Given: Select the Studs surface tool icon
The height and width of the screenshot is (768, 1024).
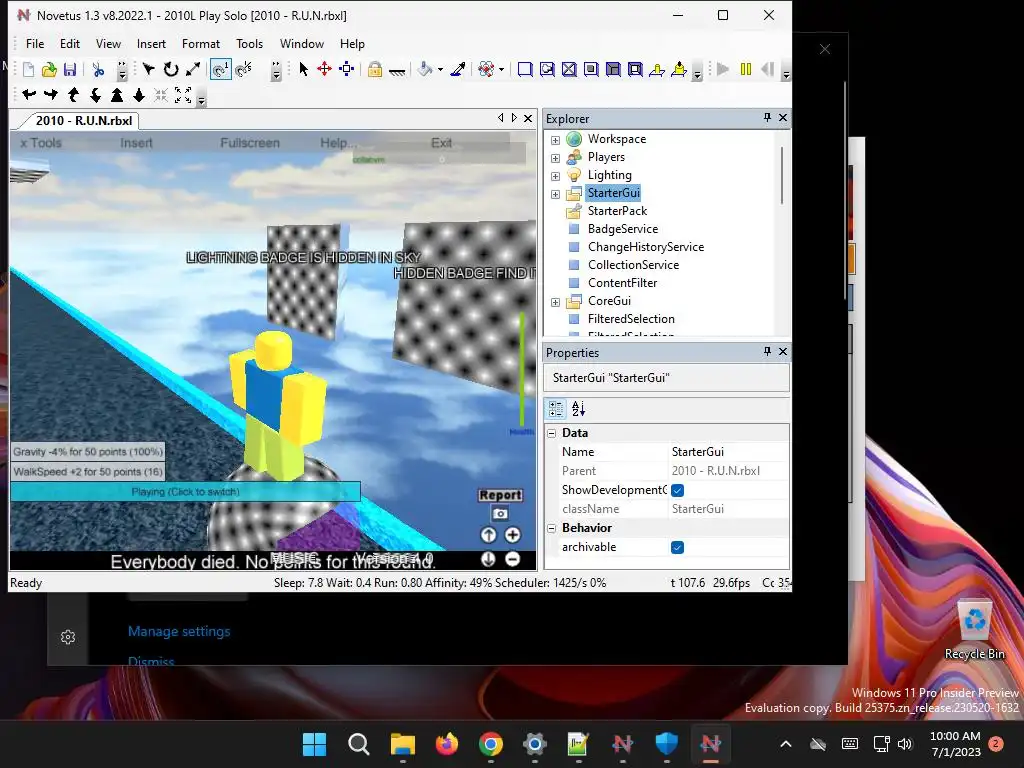Looking at the screenshot, I should (591, 69).
